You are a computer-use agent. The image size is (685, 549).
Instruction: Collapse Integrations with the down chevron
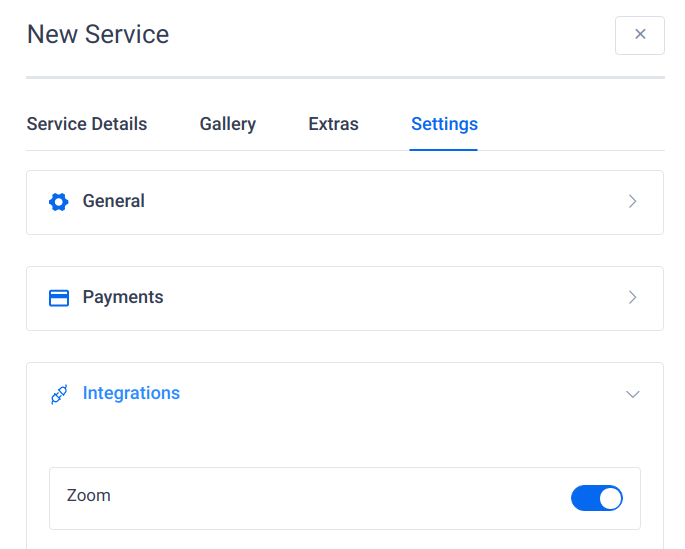[x=633, y=394]
